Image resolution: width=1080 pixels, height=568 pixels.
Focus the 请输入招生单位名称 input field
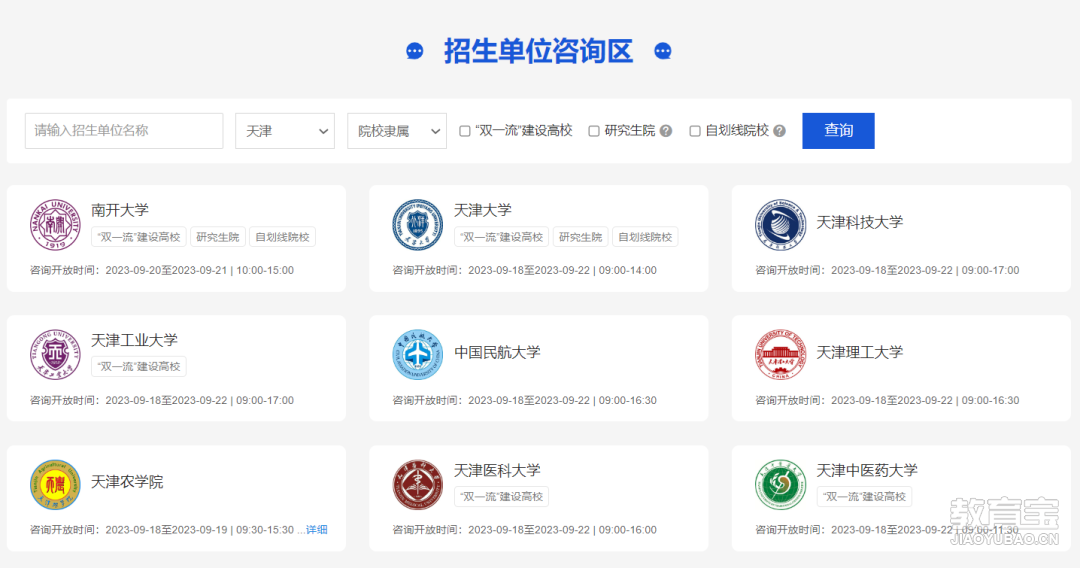point(124,131)
